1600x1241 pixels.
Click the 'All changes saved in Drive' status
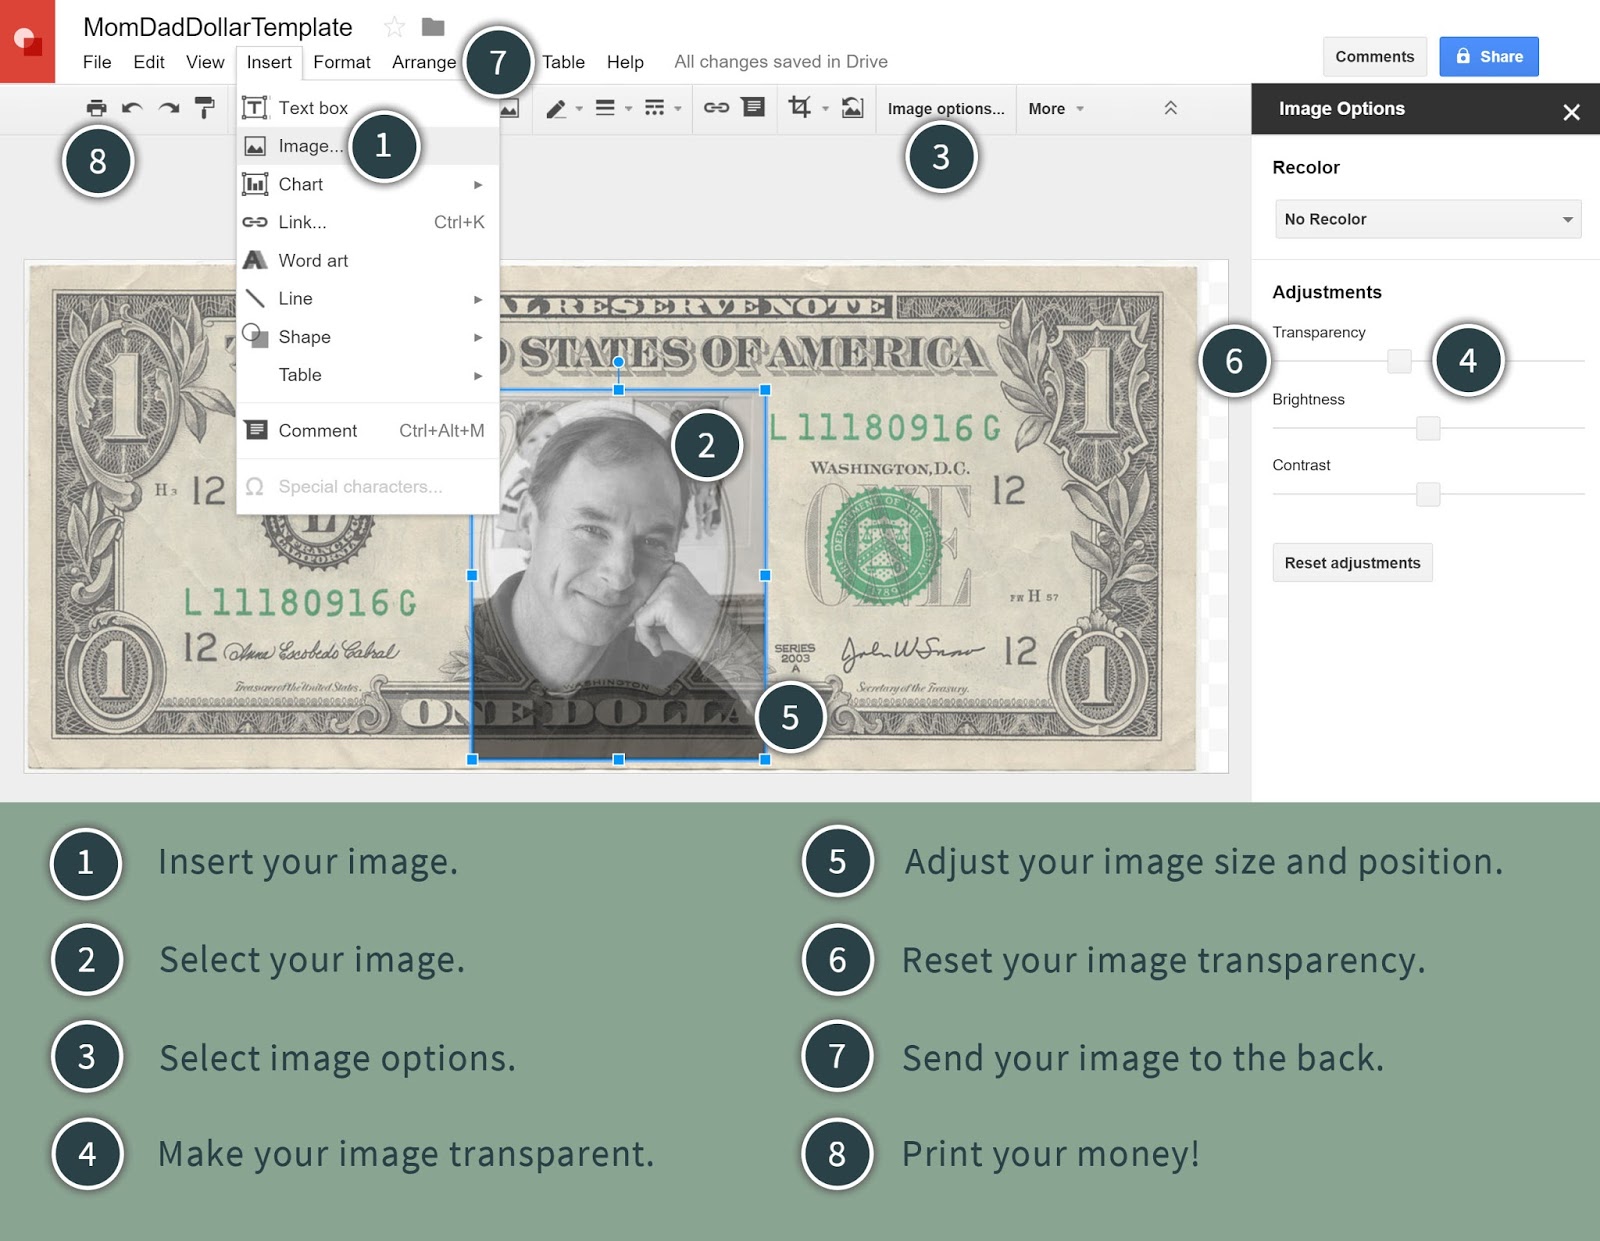point(781,62)
